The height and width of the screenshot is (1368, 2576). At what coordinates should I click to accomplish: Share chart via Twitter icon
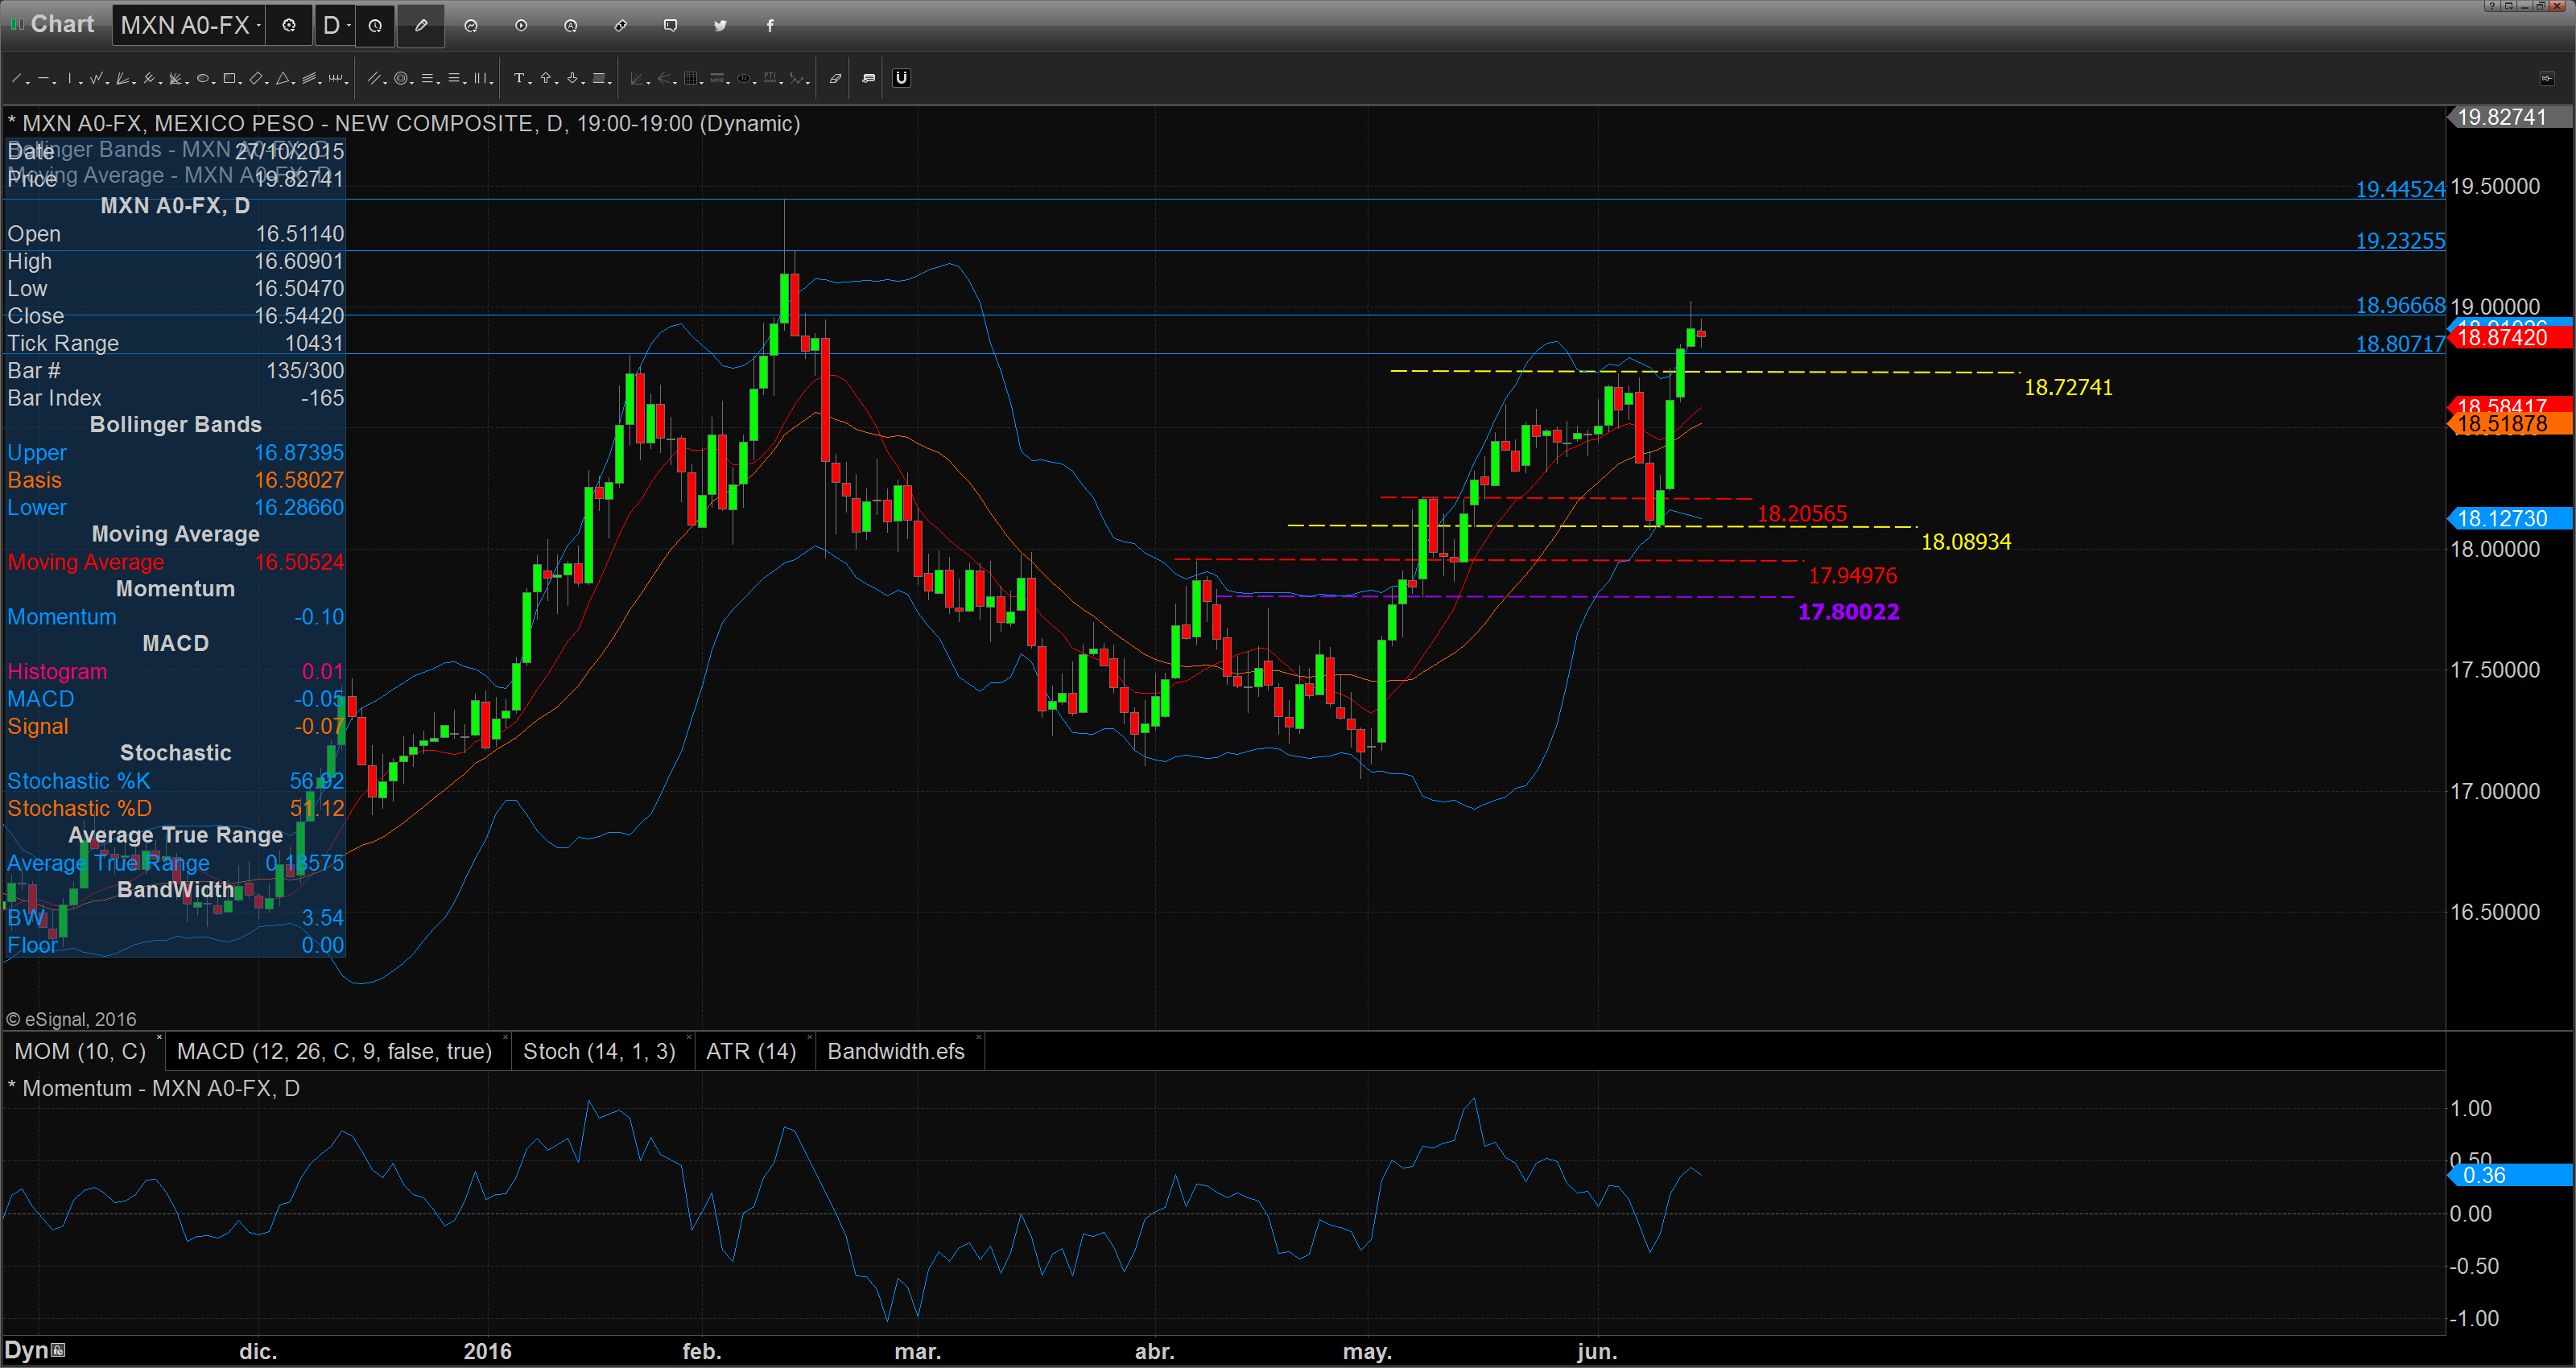tap(721, 25)
